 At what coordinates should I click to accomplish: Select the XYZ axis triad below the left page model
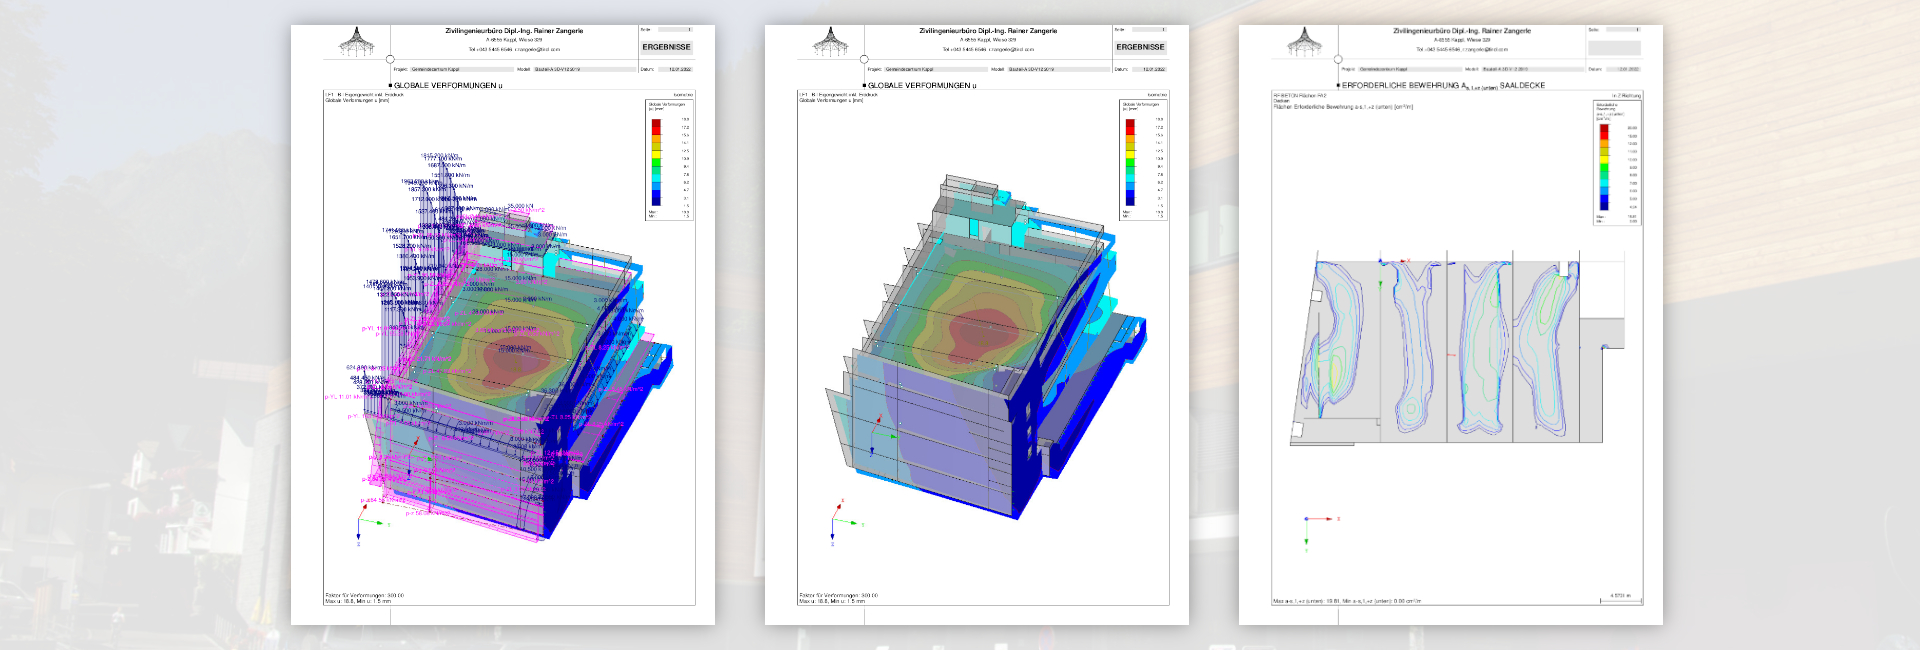366,522
